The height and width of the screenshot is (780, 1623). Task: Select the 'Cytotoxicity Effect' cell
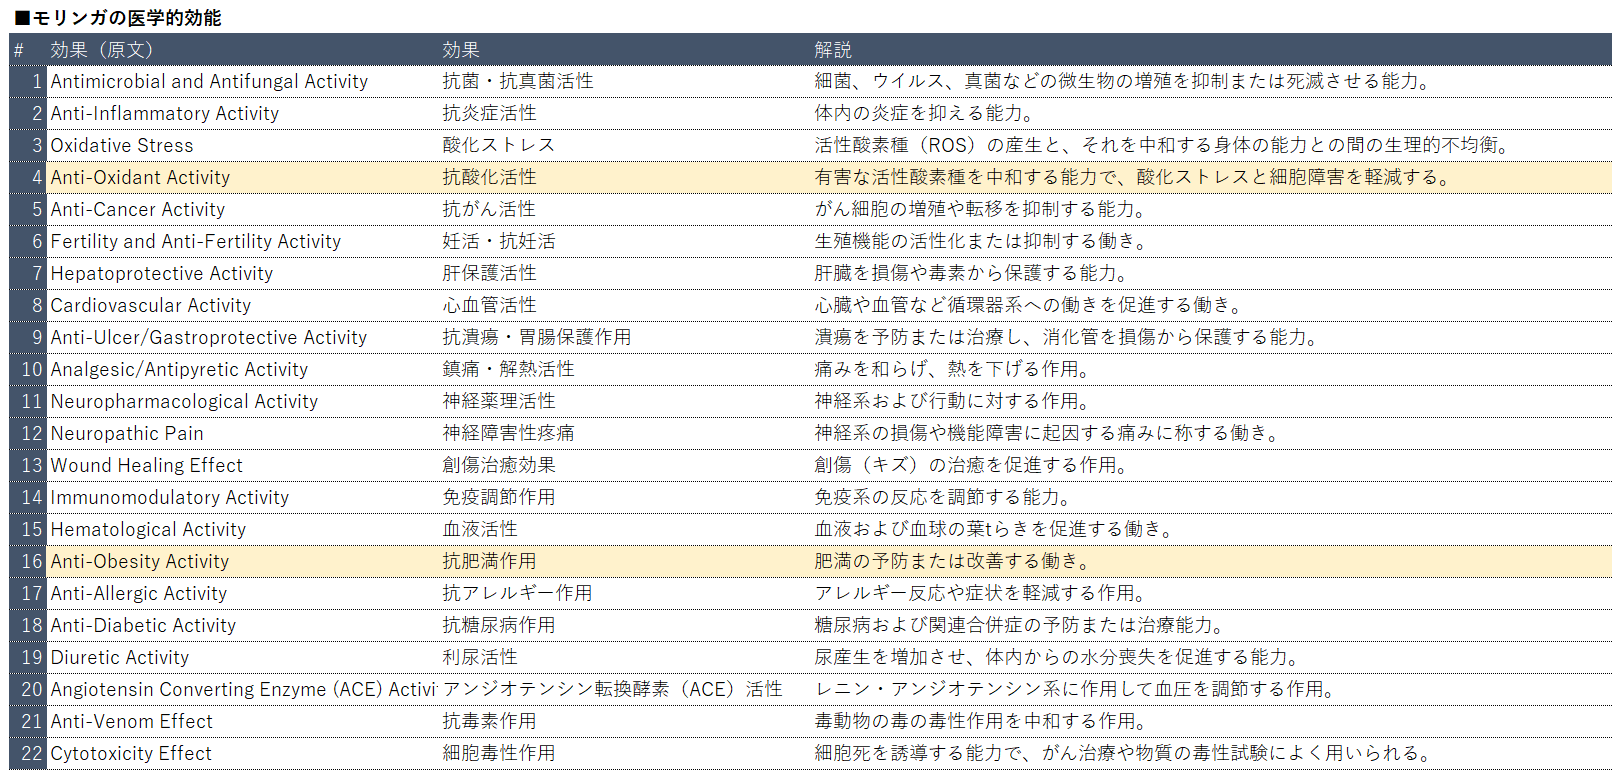point(243,754)
